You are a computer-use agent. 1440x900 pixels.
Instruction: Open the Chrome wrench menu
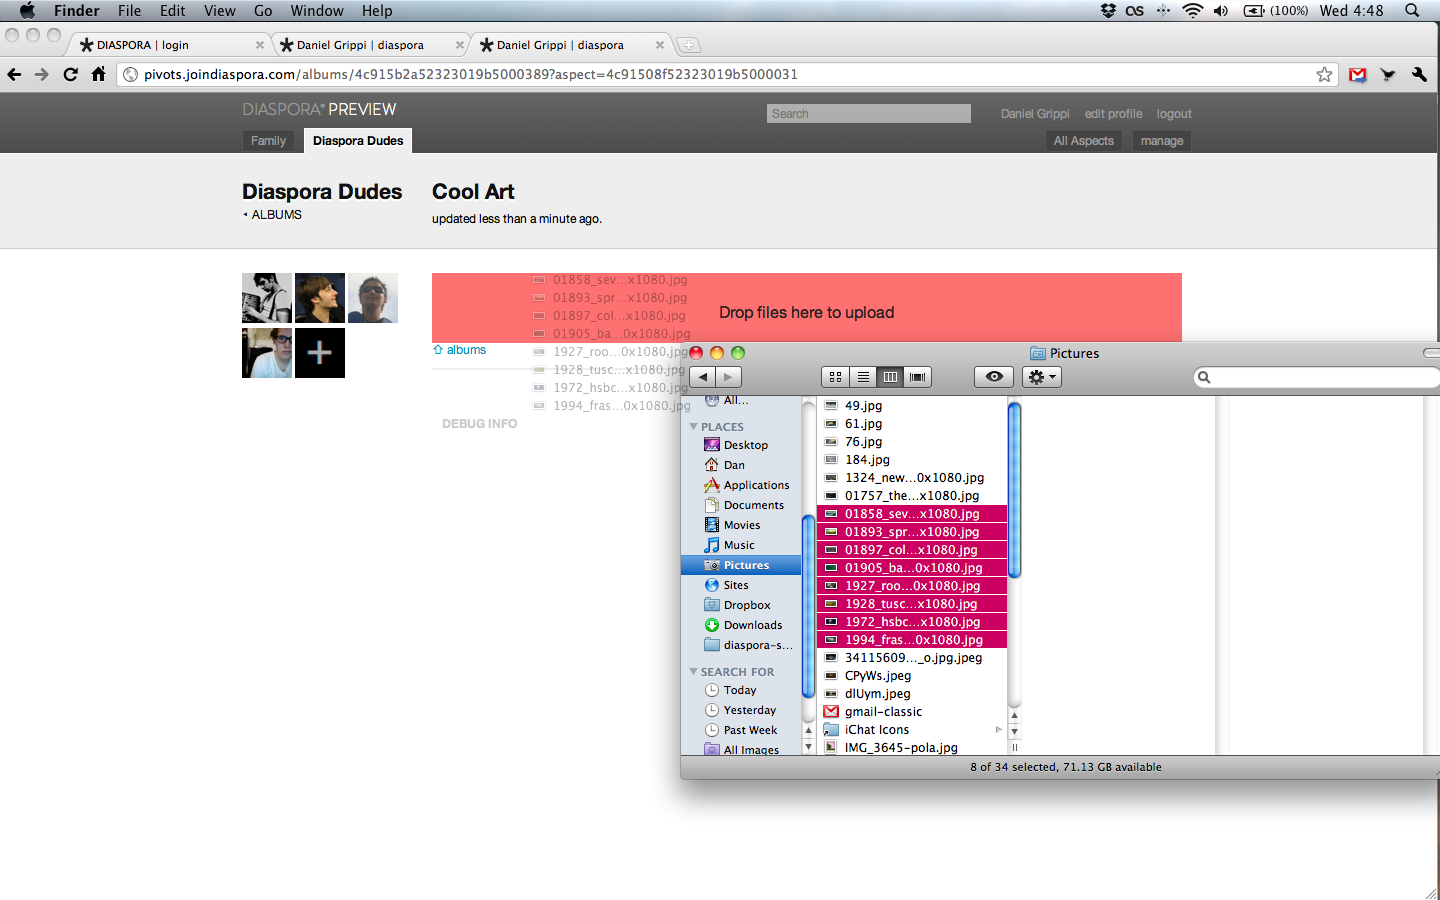(1418, 75)
